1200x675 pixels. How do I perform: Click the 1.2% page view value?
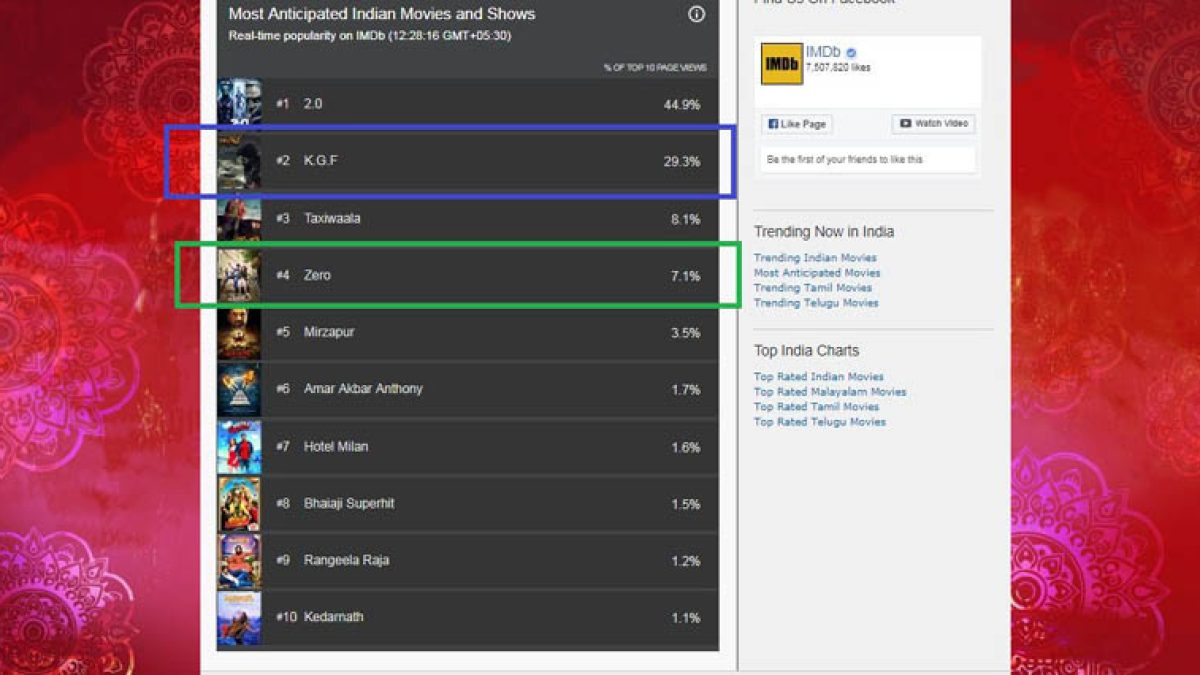coord(686,562)
